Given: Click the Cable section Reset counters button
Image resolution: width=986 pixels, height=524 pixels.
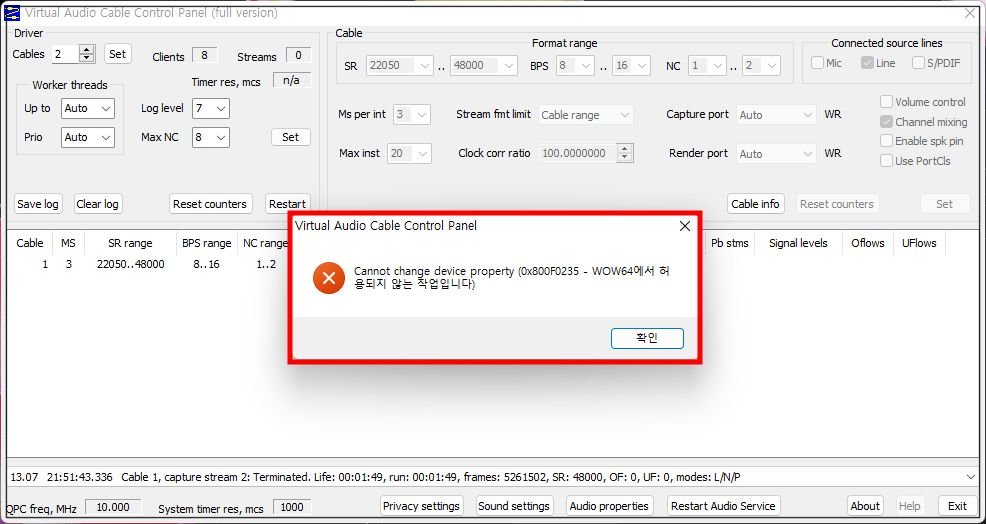Looking at the screenshot, I should (836, 204).
